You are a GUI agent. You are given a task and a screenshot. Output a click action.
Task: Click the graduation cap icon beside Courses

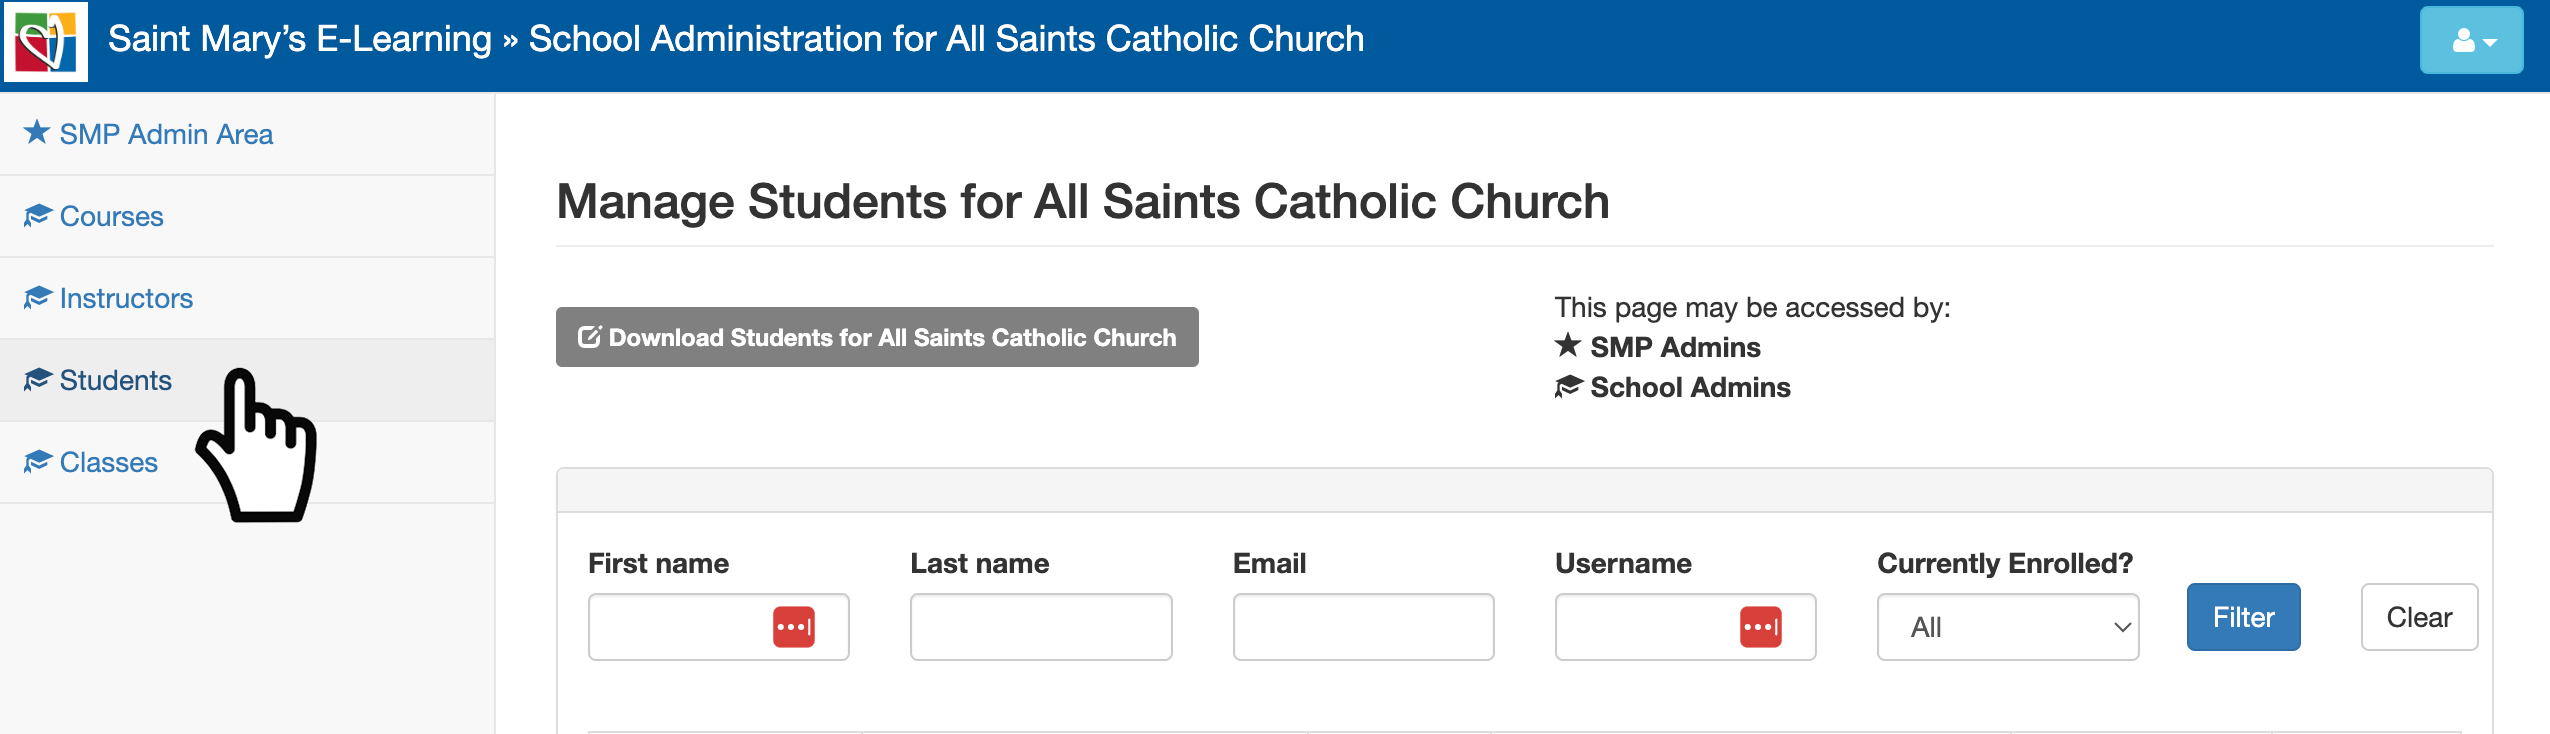37,216
